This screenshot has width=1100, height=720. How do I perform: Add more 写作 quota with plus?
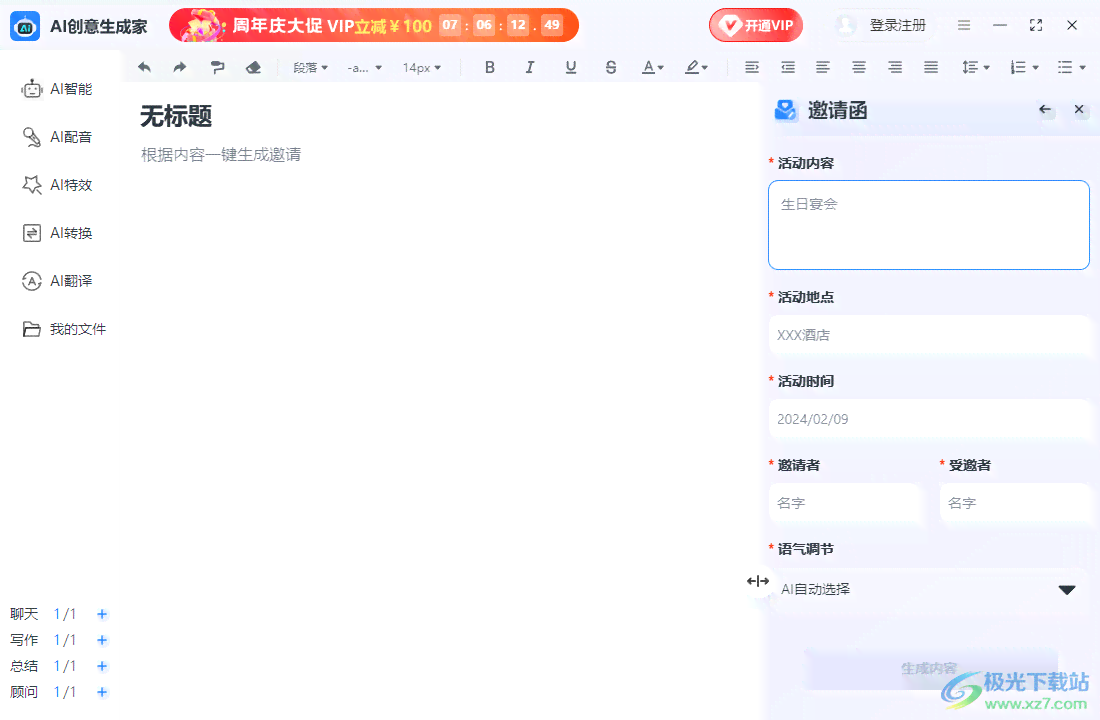point(102,640)
